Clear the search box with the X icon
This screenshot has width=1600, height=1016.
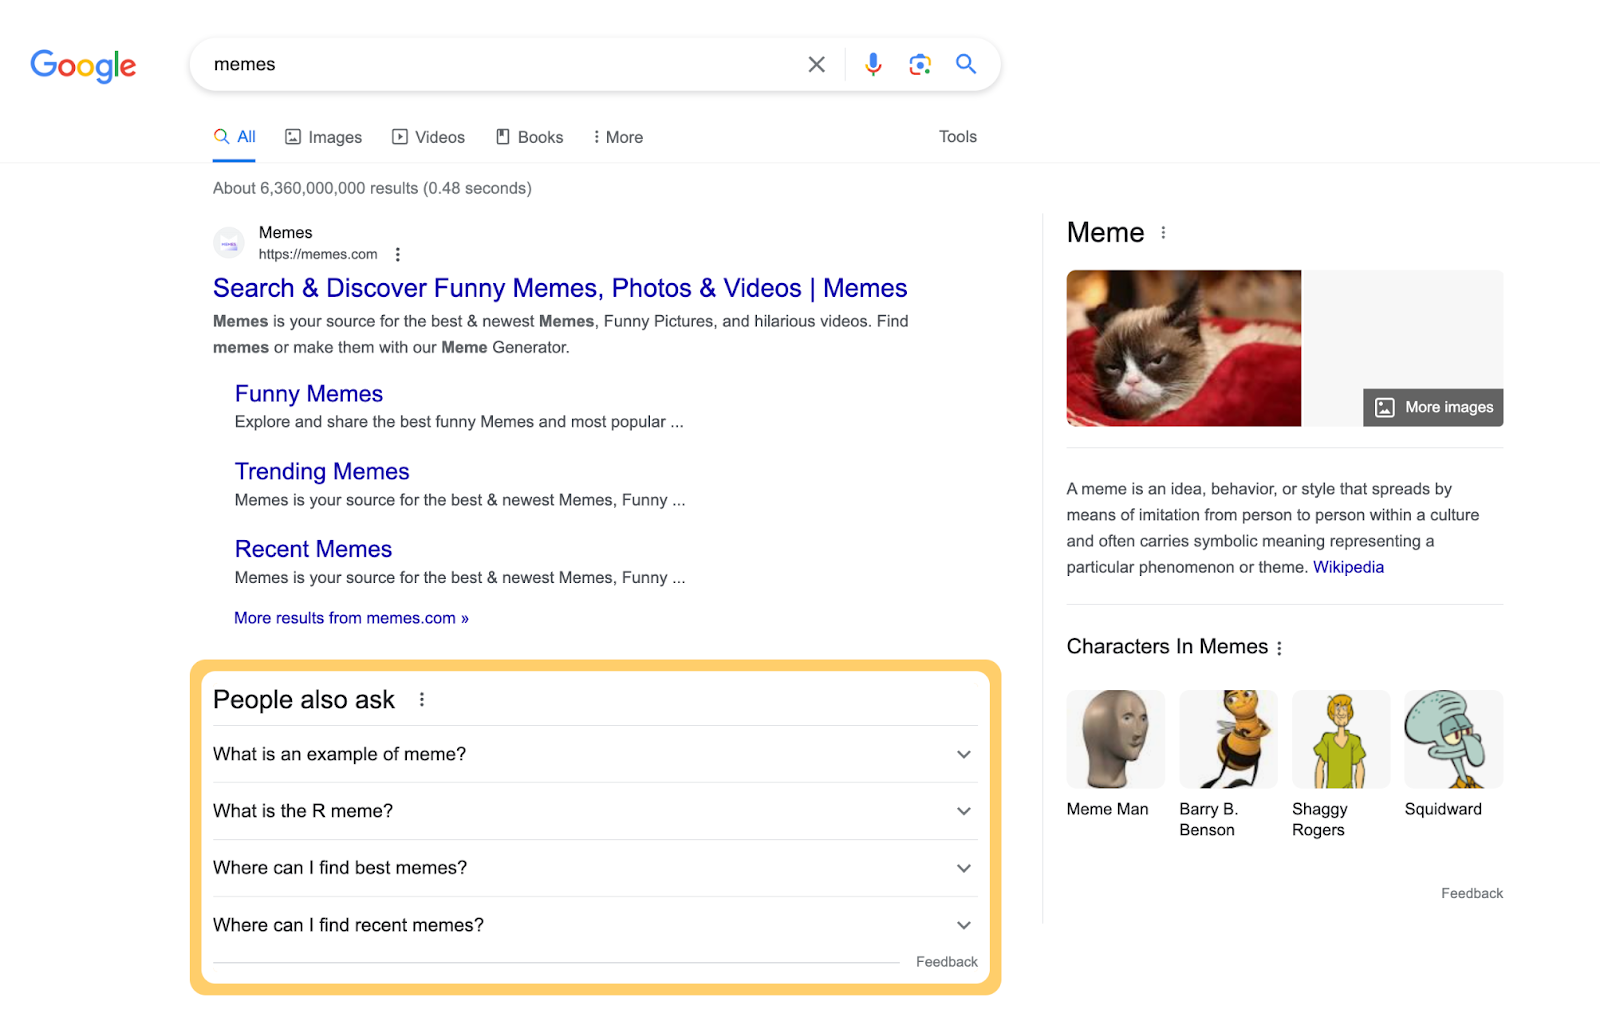click(x=817, y=64)
